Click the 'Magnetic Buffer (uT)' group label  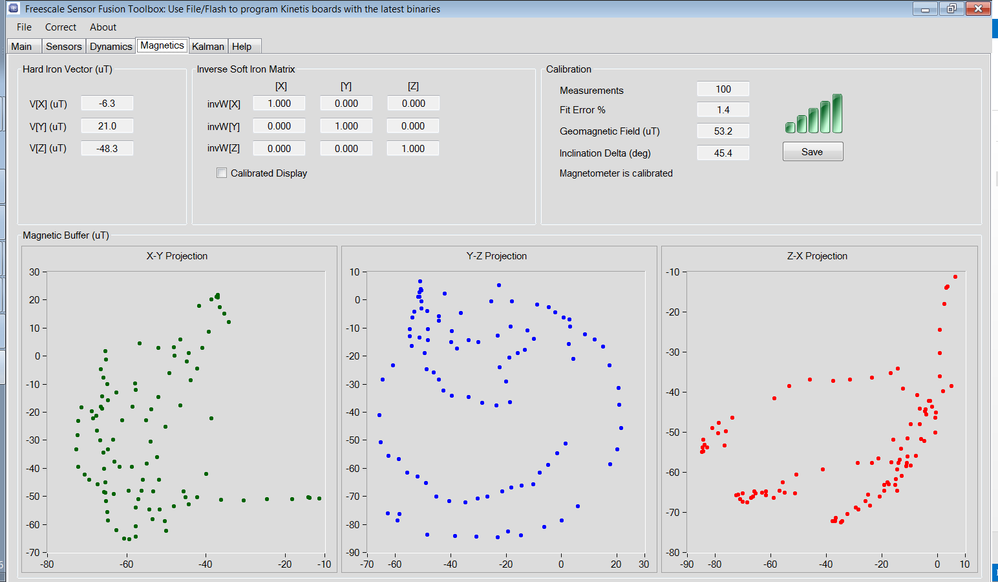click(x=66, y=236)
